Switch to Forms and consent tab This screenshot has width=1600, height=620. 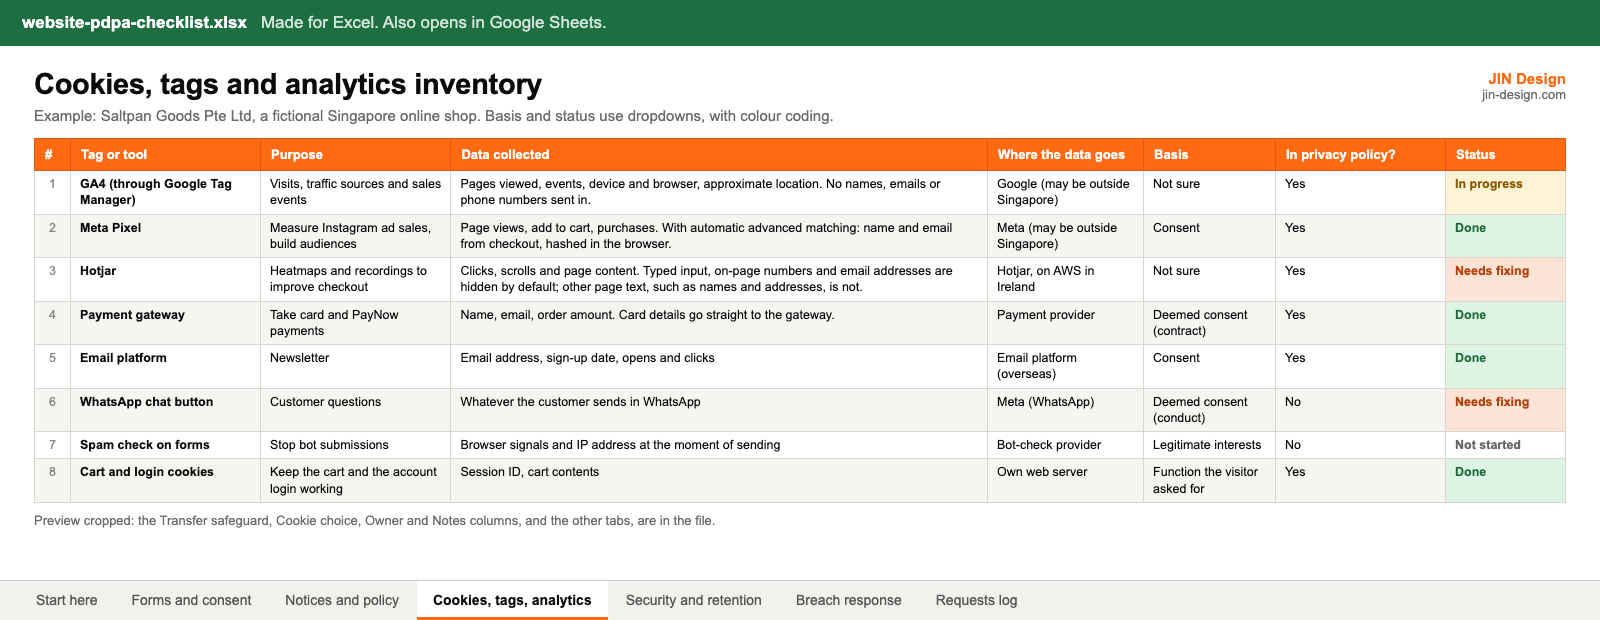point(191,600)
